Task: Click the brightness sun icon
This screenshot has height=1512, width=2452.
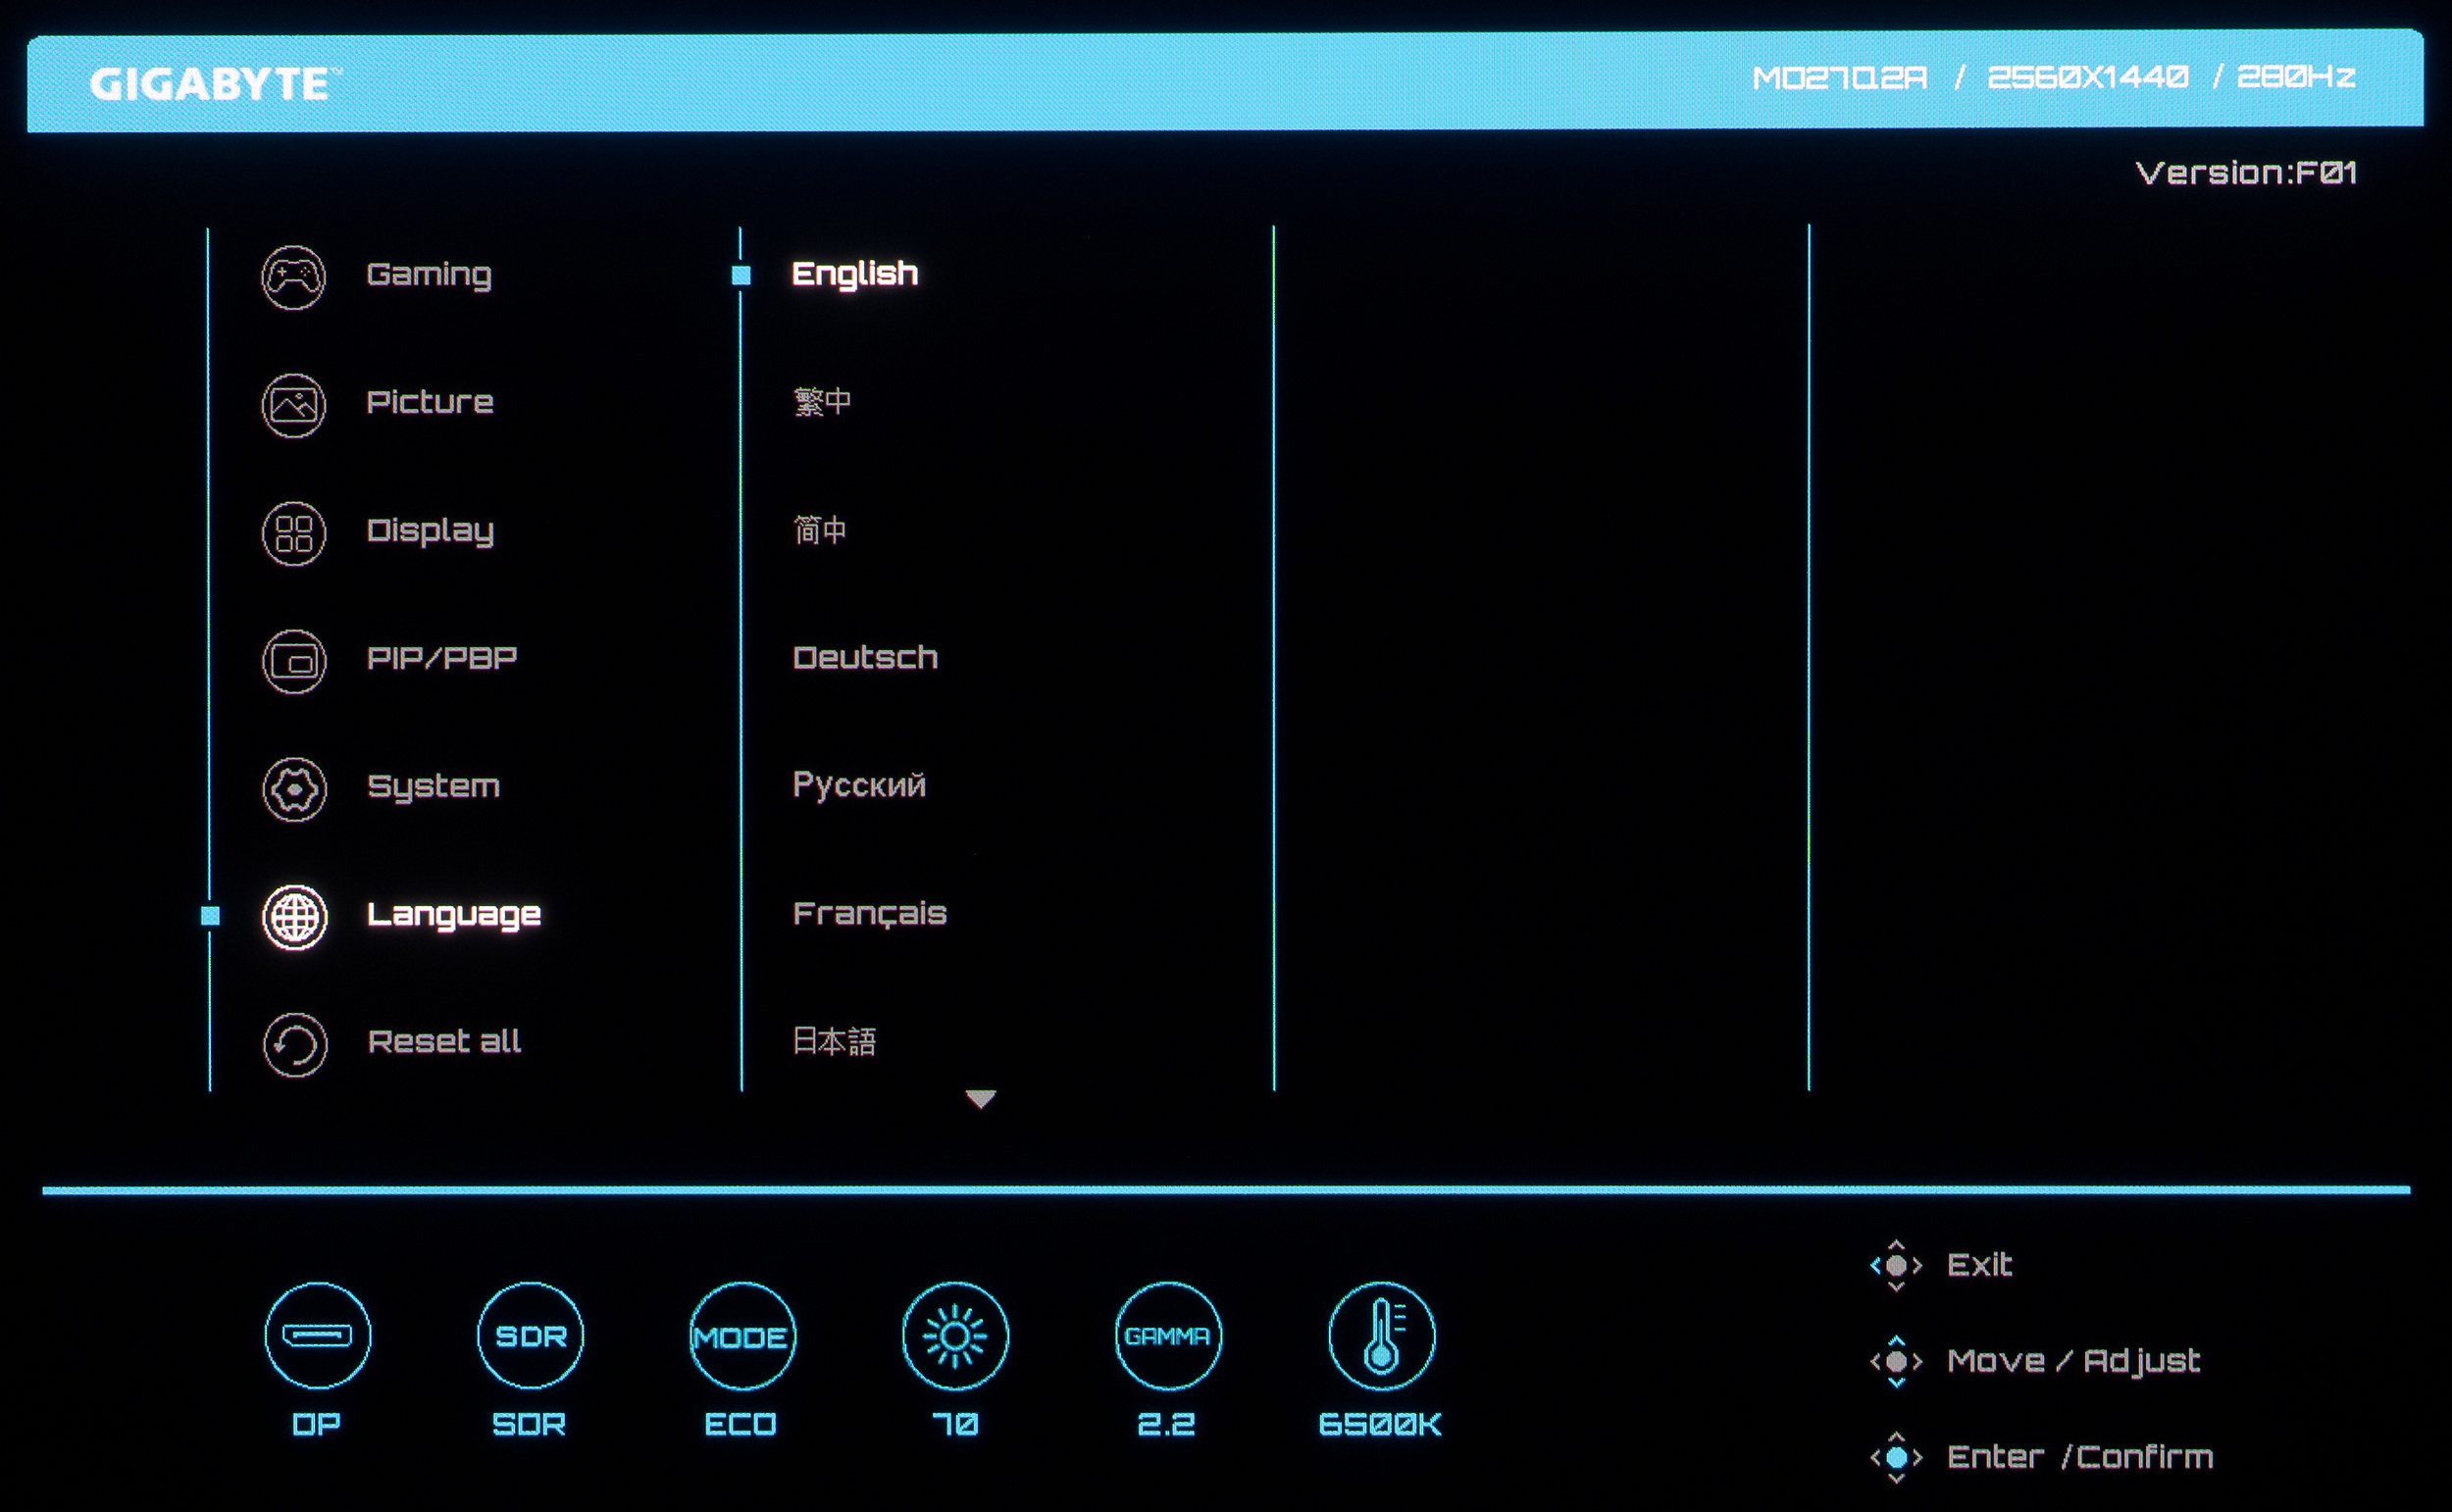Action: [954, 1335]
